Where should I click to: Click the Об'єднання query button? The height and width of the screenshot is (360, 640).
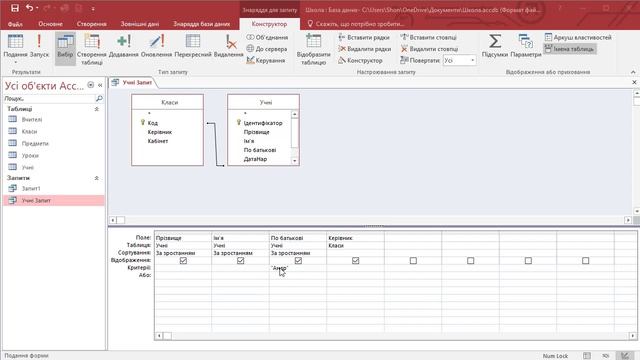(x=267, y=37)
